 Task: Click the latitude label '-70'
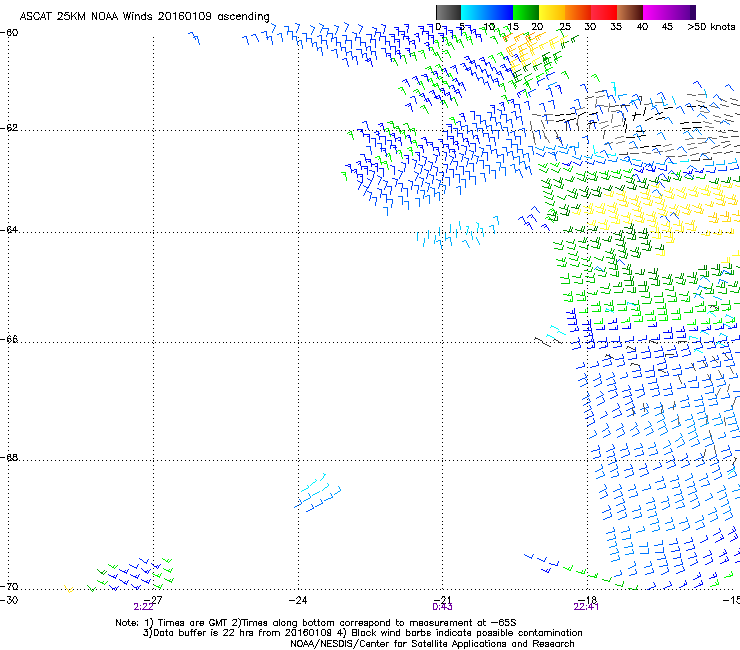point(9,587)
